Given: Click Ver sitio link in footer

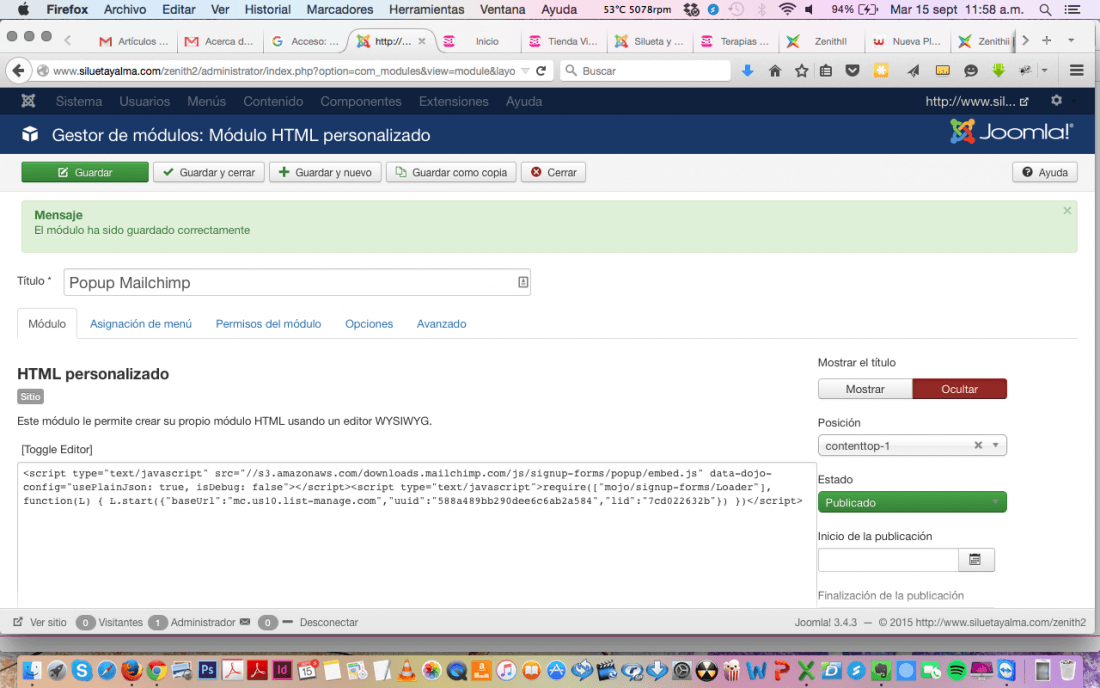Looking at the screenshot, I should pyautogui.click(x=40, y=622).
